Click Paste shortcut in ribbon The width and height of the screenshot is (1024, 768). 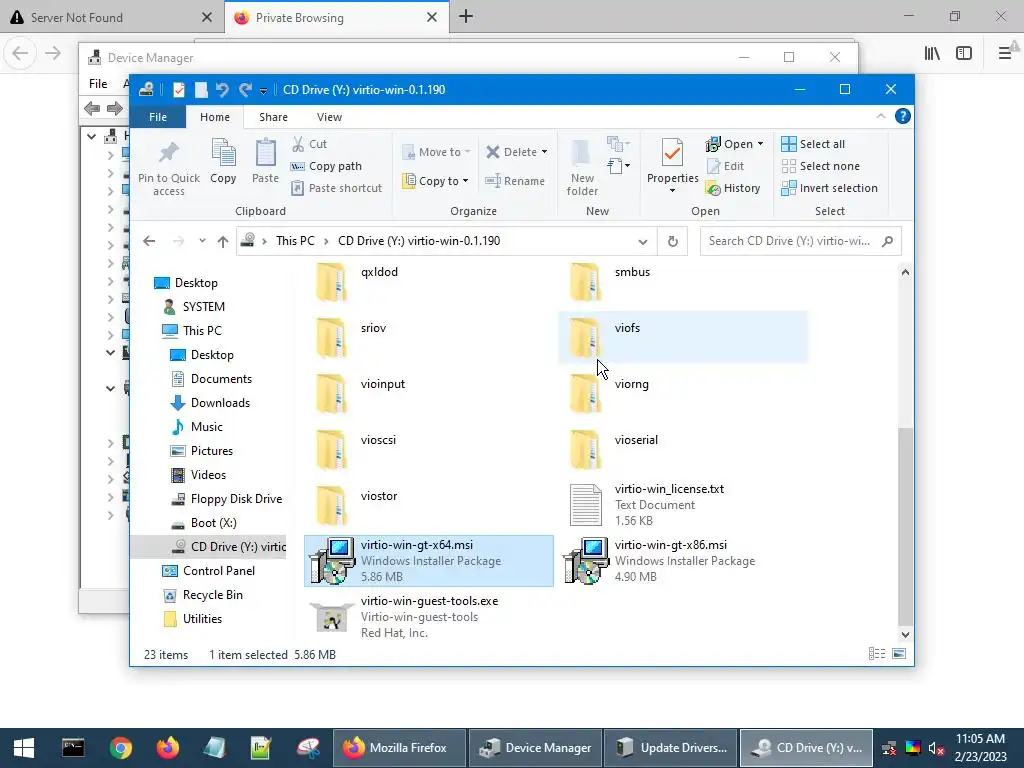337,188
